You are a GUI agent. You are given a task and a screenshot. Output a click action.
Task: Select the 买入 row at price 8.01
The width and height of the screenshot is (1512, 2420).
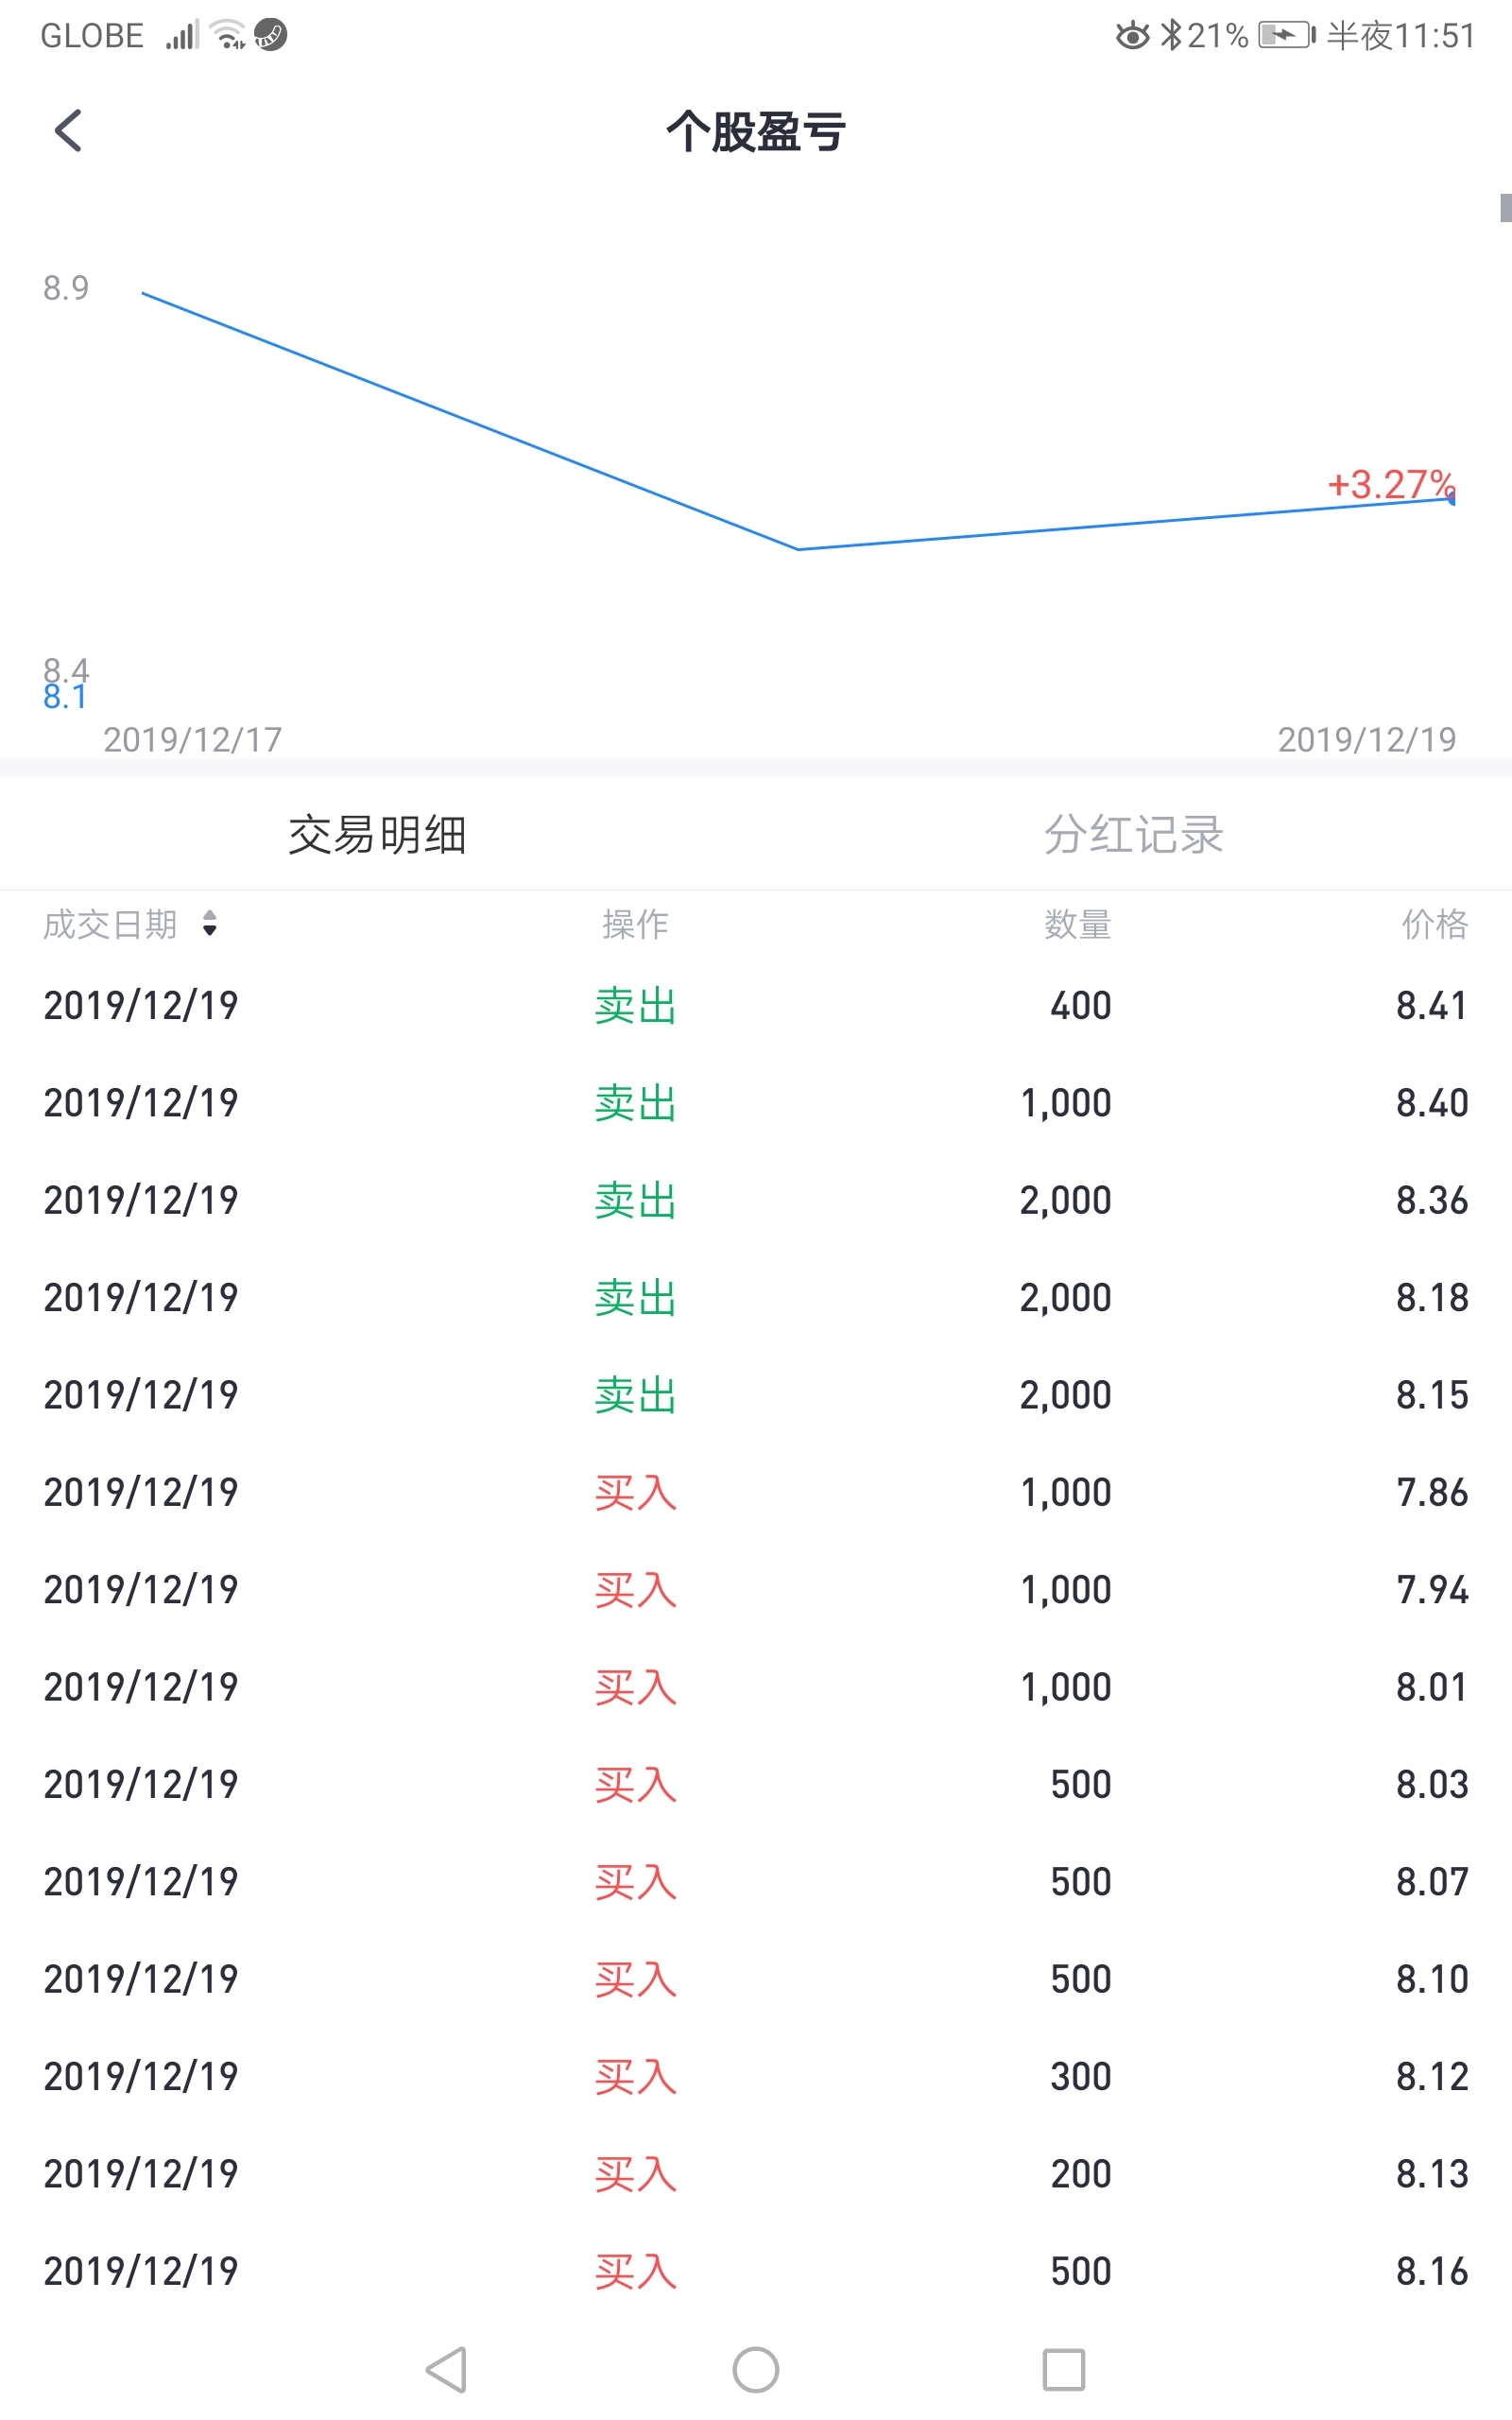tap(756, 1687)
